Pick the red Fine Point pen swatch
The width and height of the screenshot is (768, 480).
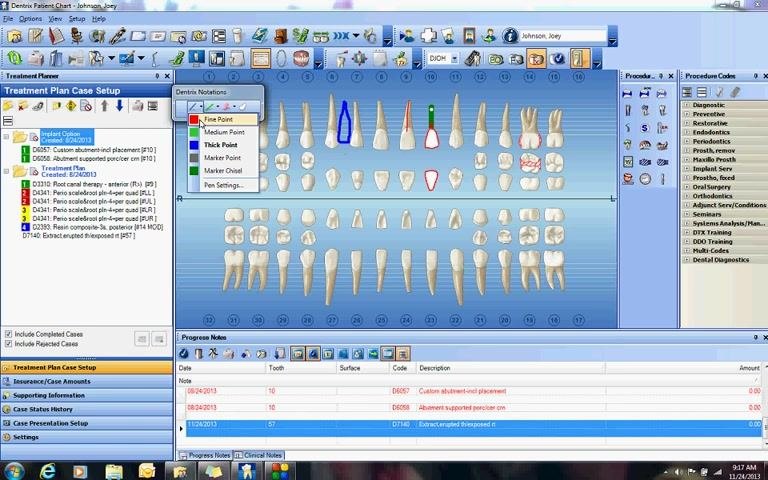194,119
